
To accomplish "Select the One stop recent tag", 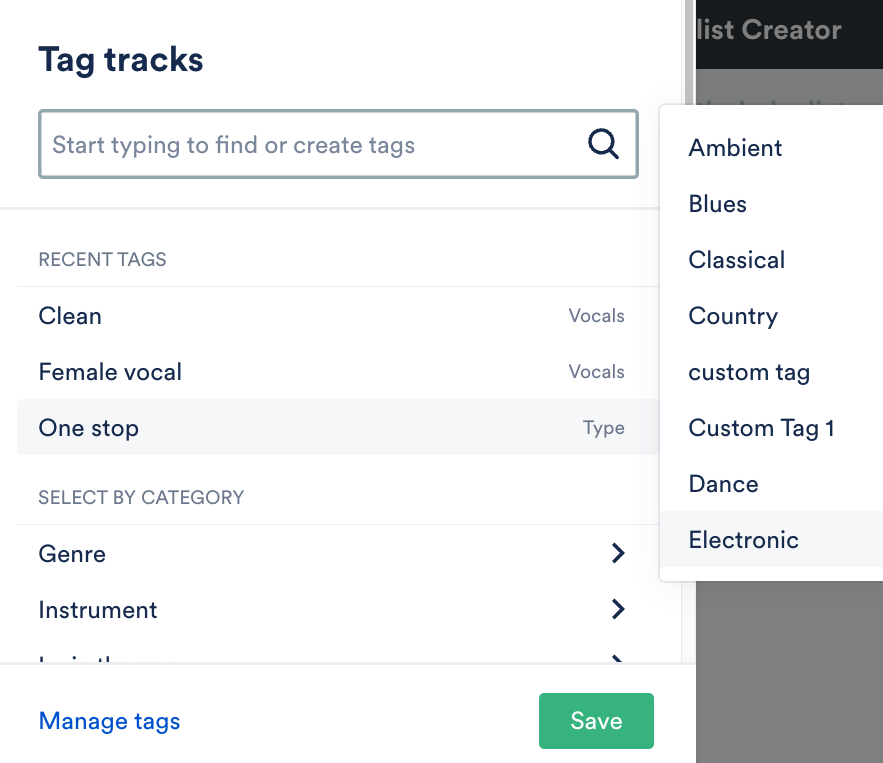I will tap(89, 428).
